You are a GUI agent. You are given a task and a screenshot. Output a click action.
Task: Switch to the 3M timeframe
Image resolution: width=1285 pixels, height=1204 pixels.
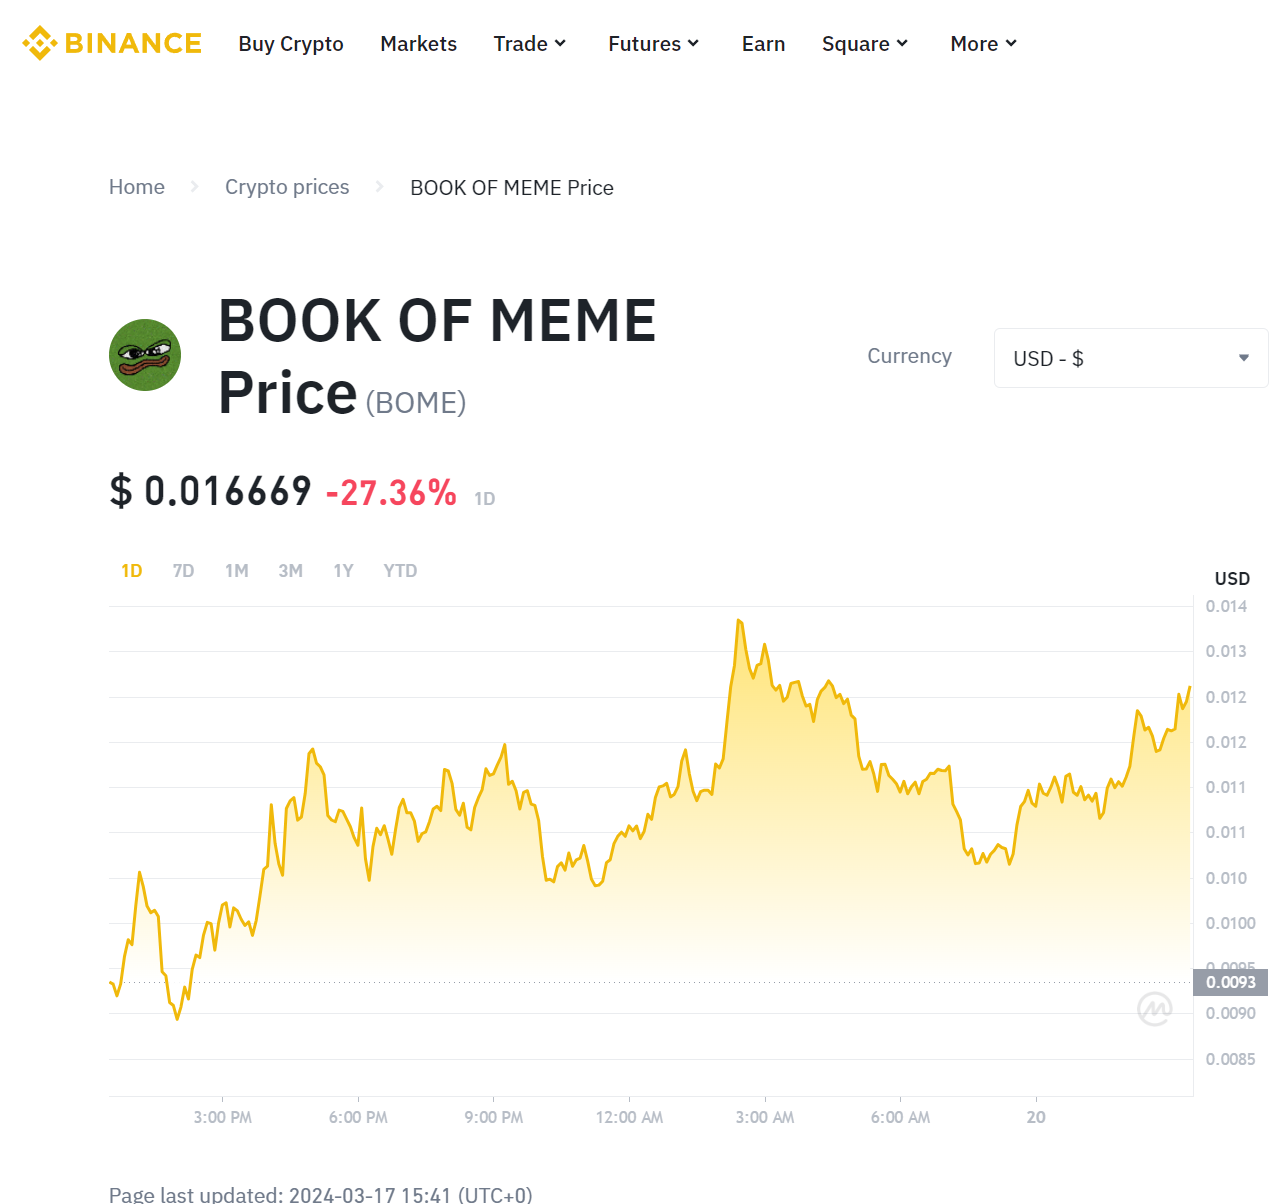click(x=290, y=570)
